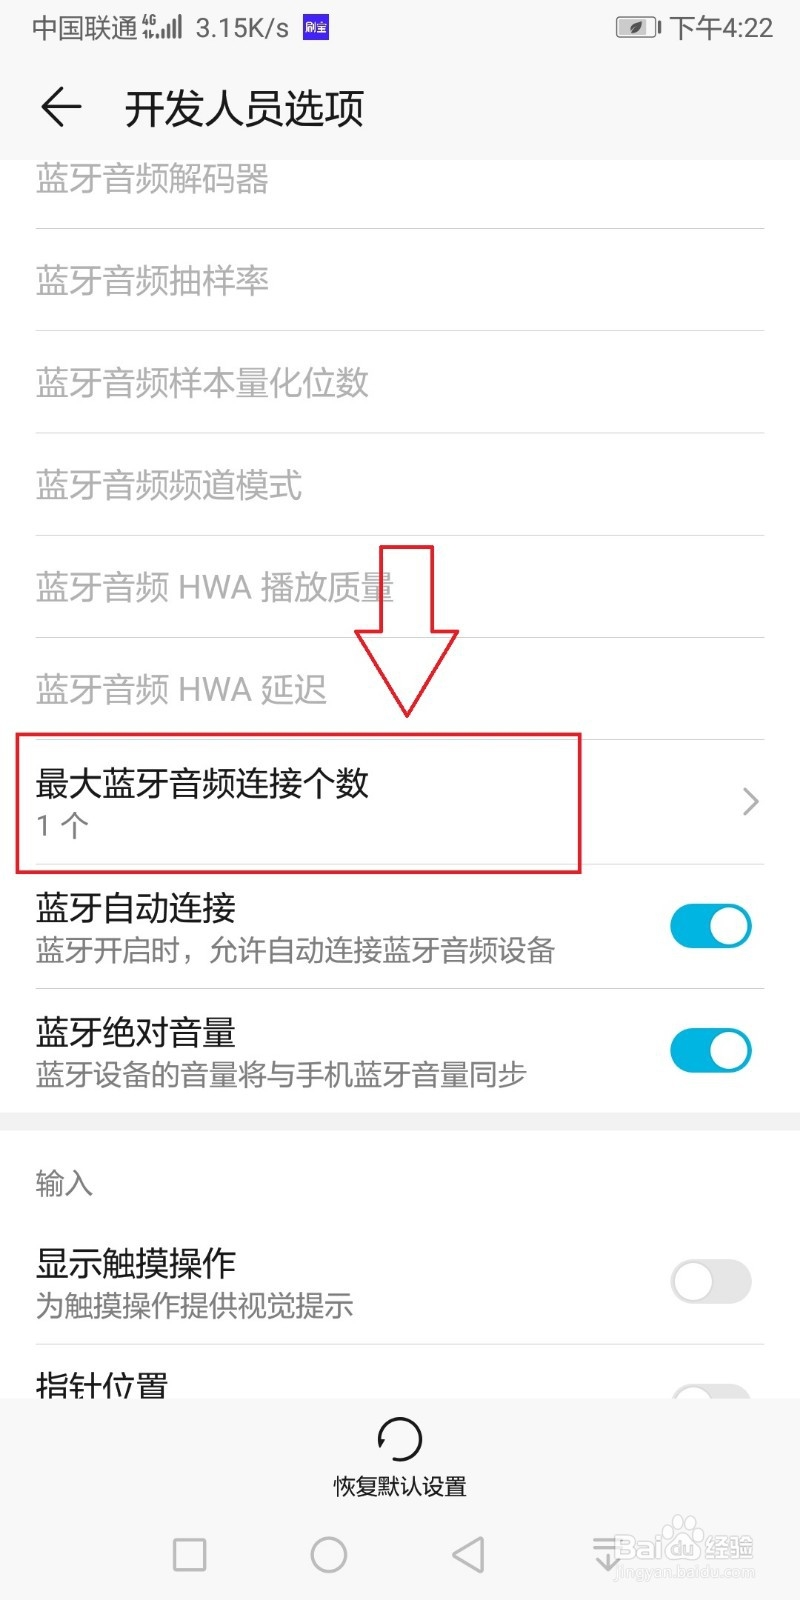Image resolution: width=800 pixels, height=1600 pixels.
Task: Select 蓝牙音频样本量化位数 entry
Action: pyautogui.click(x=400, y=382)
